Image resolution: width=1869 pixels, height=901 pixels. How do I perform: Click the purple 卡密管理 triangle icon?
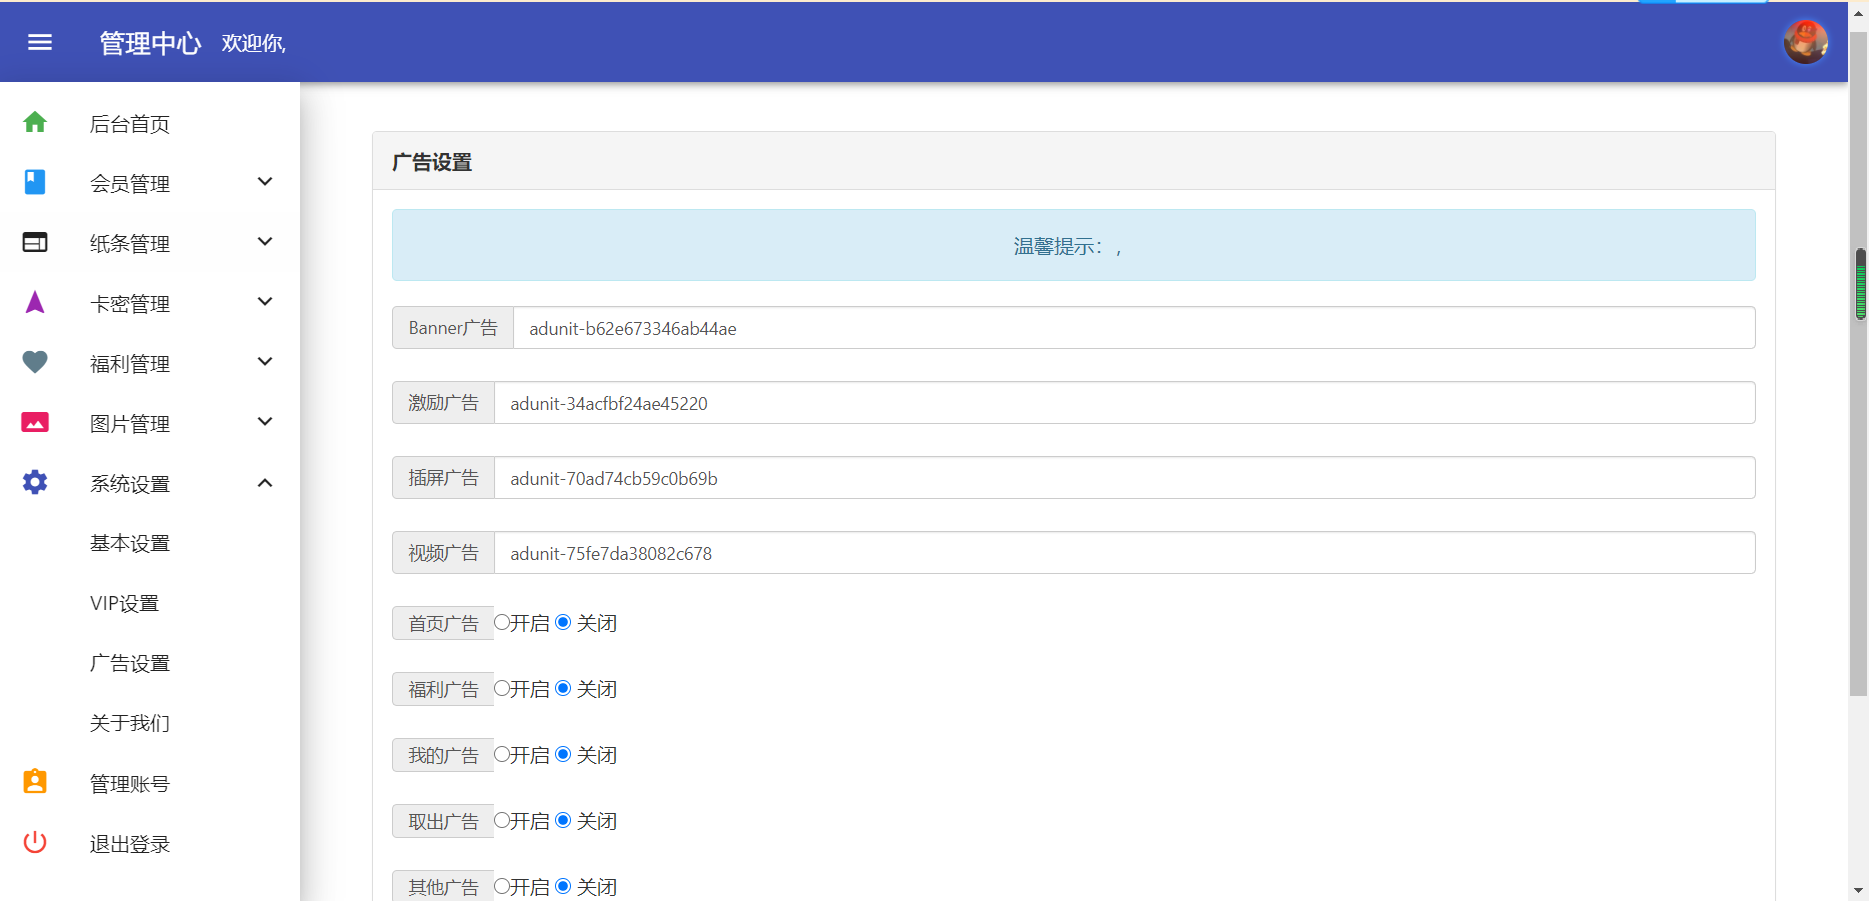click(35, 302)
